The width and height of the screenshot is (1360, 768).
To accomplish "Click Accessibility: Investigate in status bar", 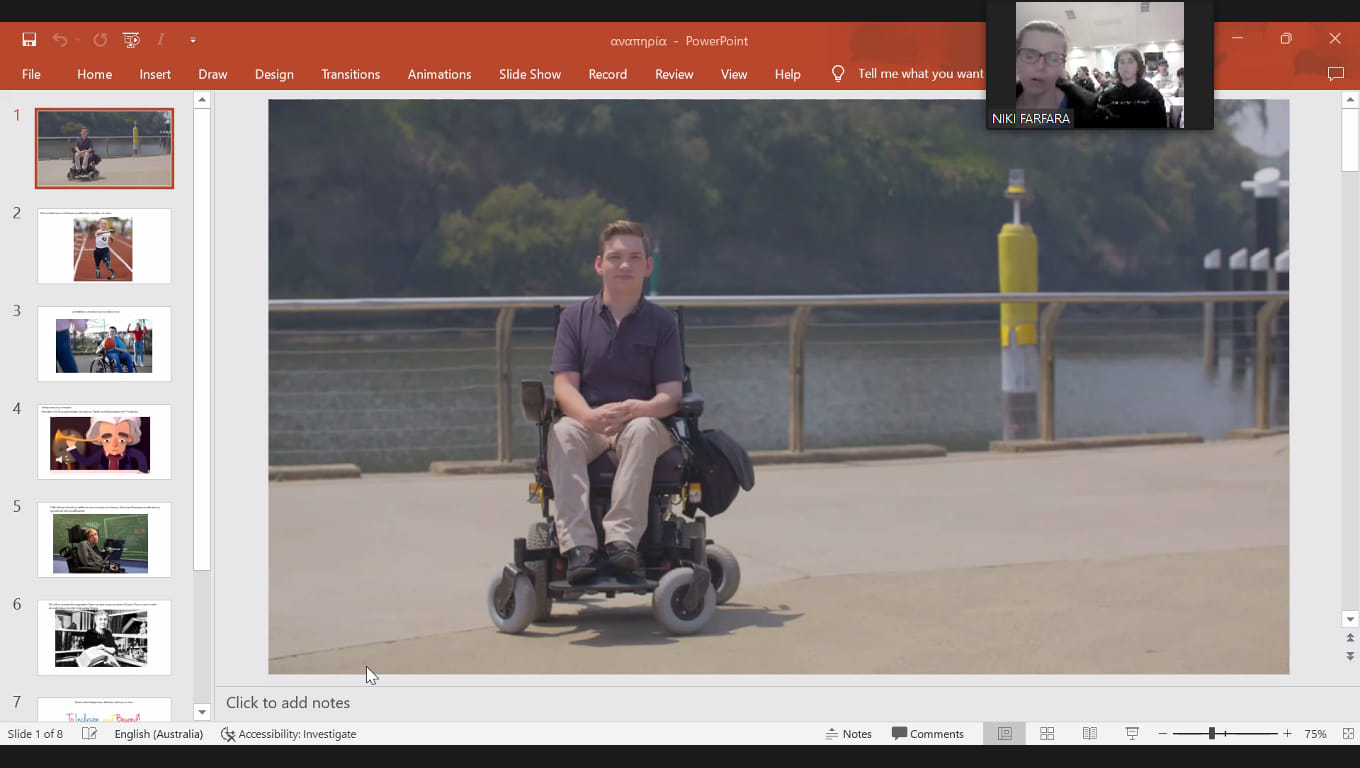I will [288, 734].
